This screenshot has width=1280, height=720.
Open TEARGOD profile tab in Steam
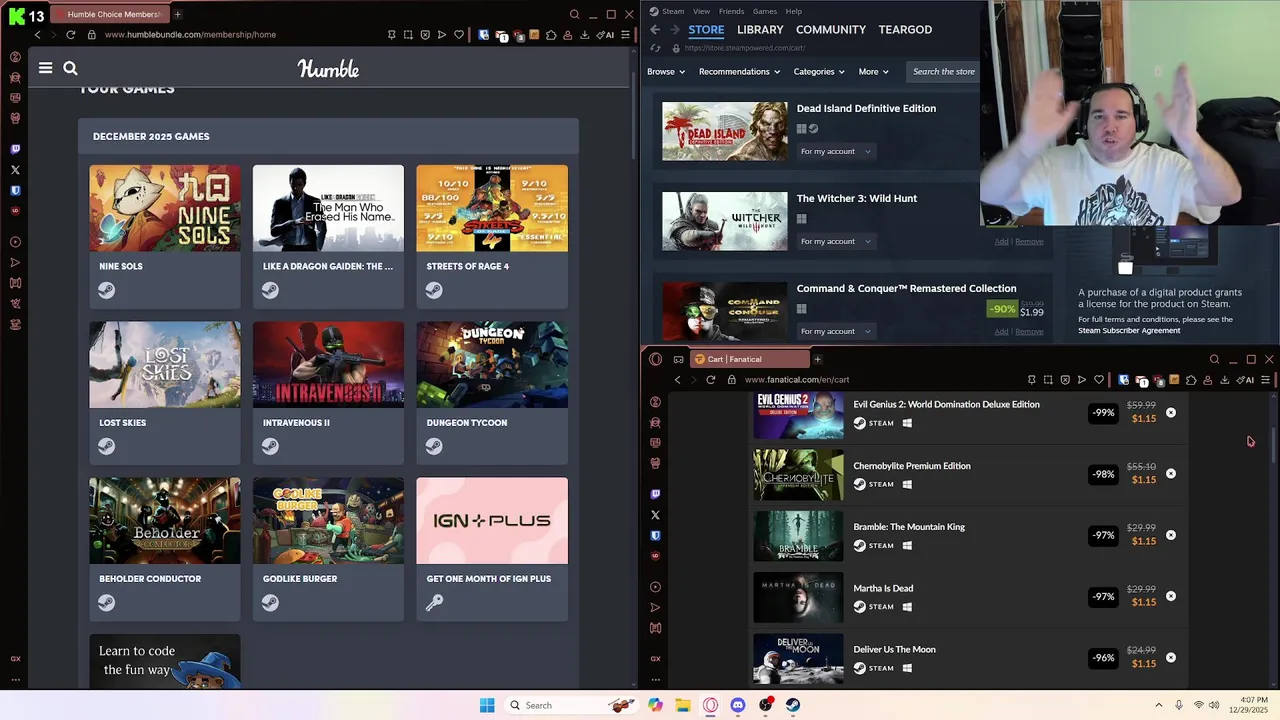coord(905,30)
